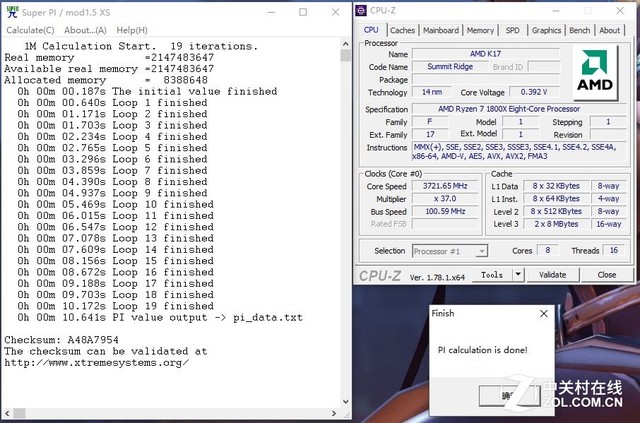
Task: Click the Multiplier value x 37.0
Action: point(445,198)
